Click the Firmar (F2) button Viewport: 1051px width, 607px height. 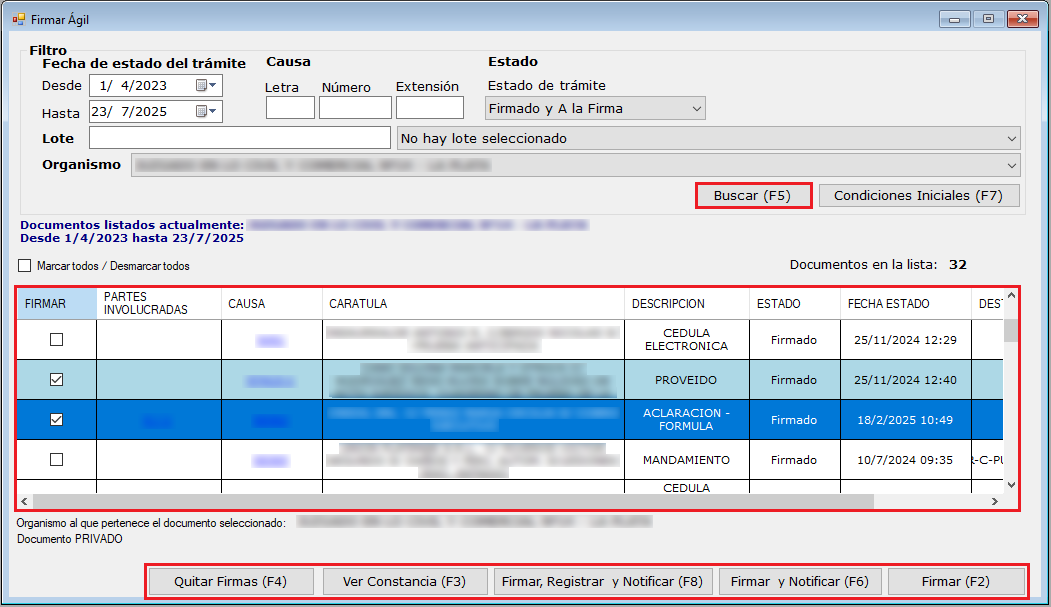956,581
